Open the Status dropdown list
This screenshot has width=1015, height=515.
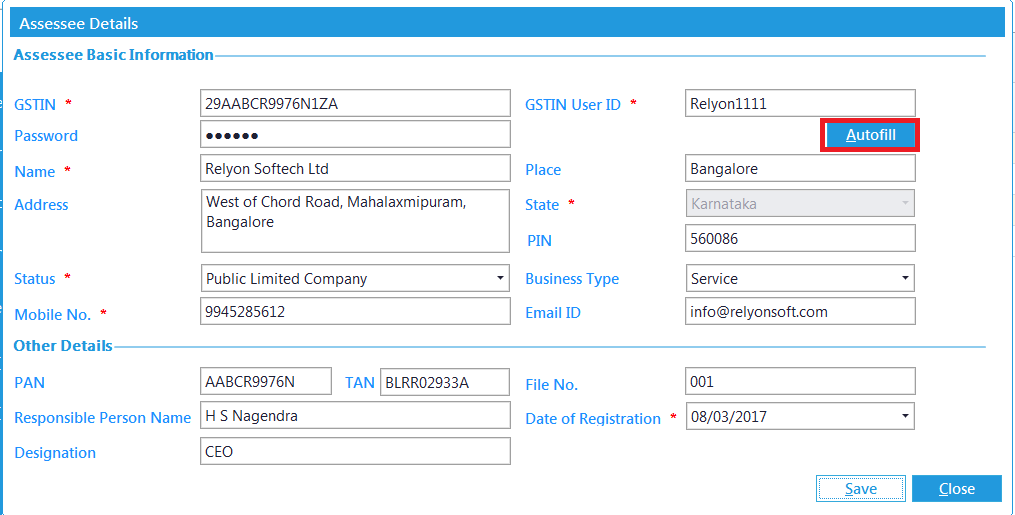500,278
